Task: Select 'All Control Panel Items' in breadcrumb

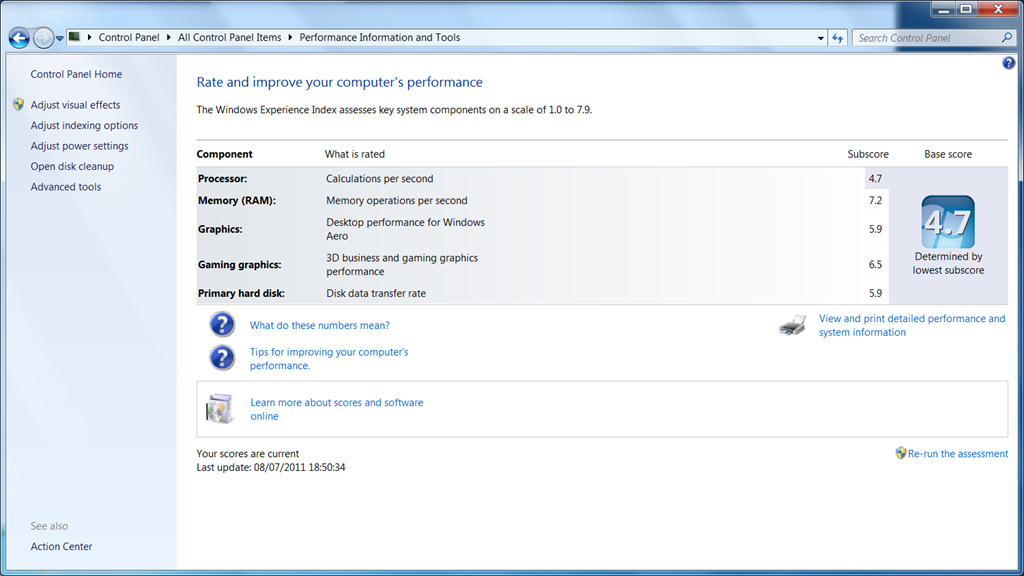Action: 230,38
